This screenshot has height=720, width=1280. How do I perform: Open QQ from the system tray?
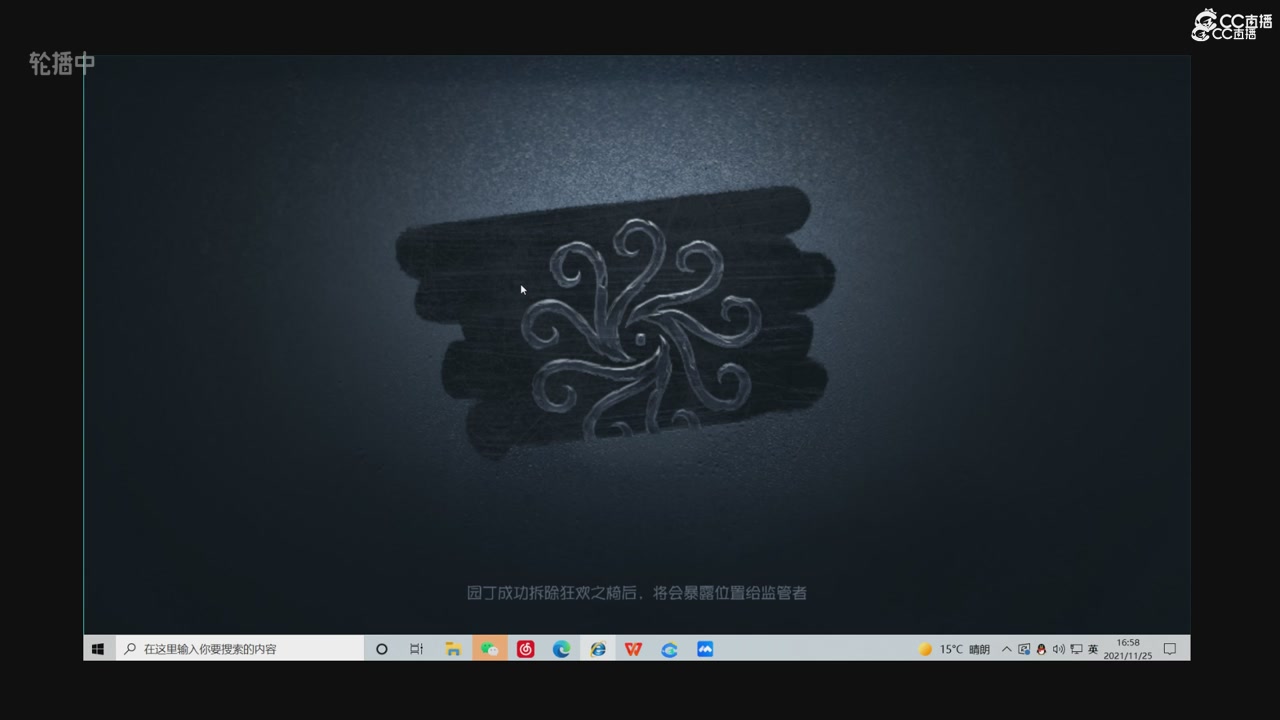click(x=1041, y=649)
